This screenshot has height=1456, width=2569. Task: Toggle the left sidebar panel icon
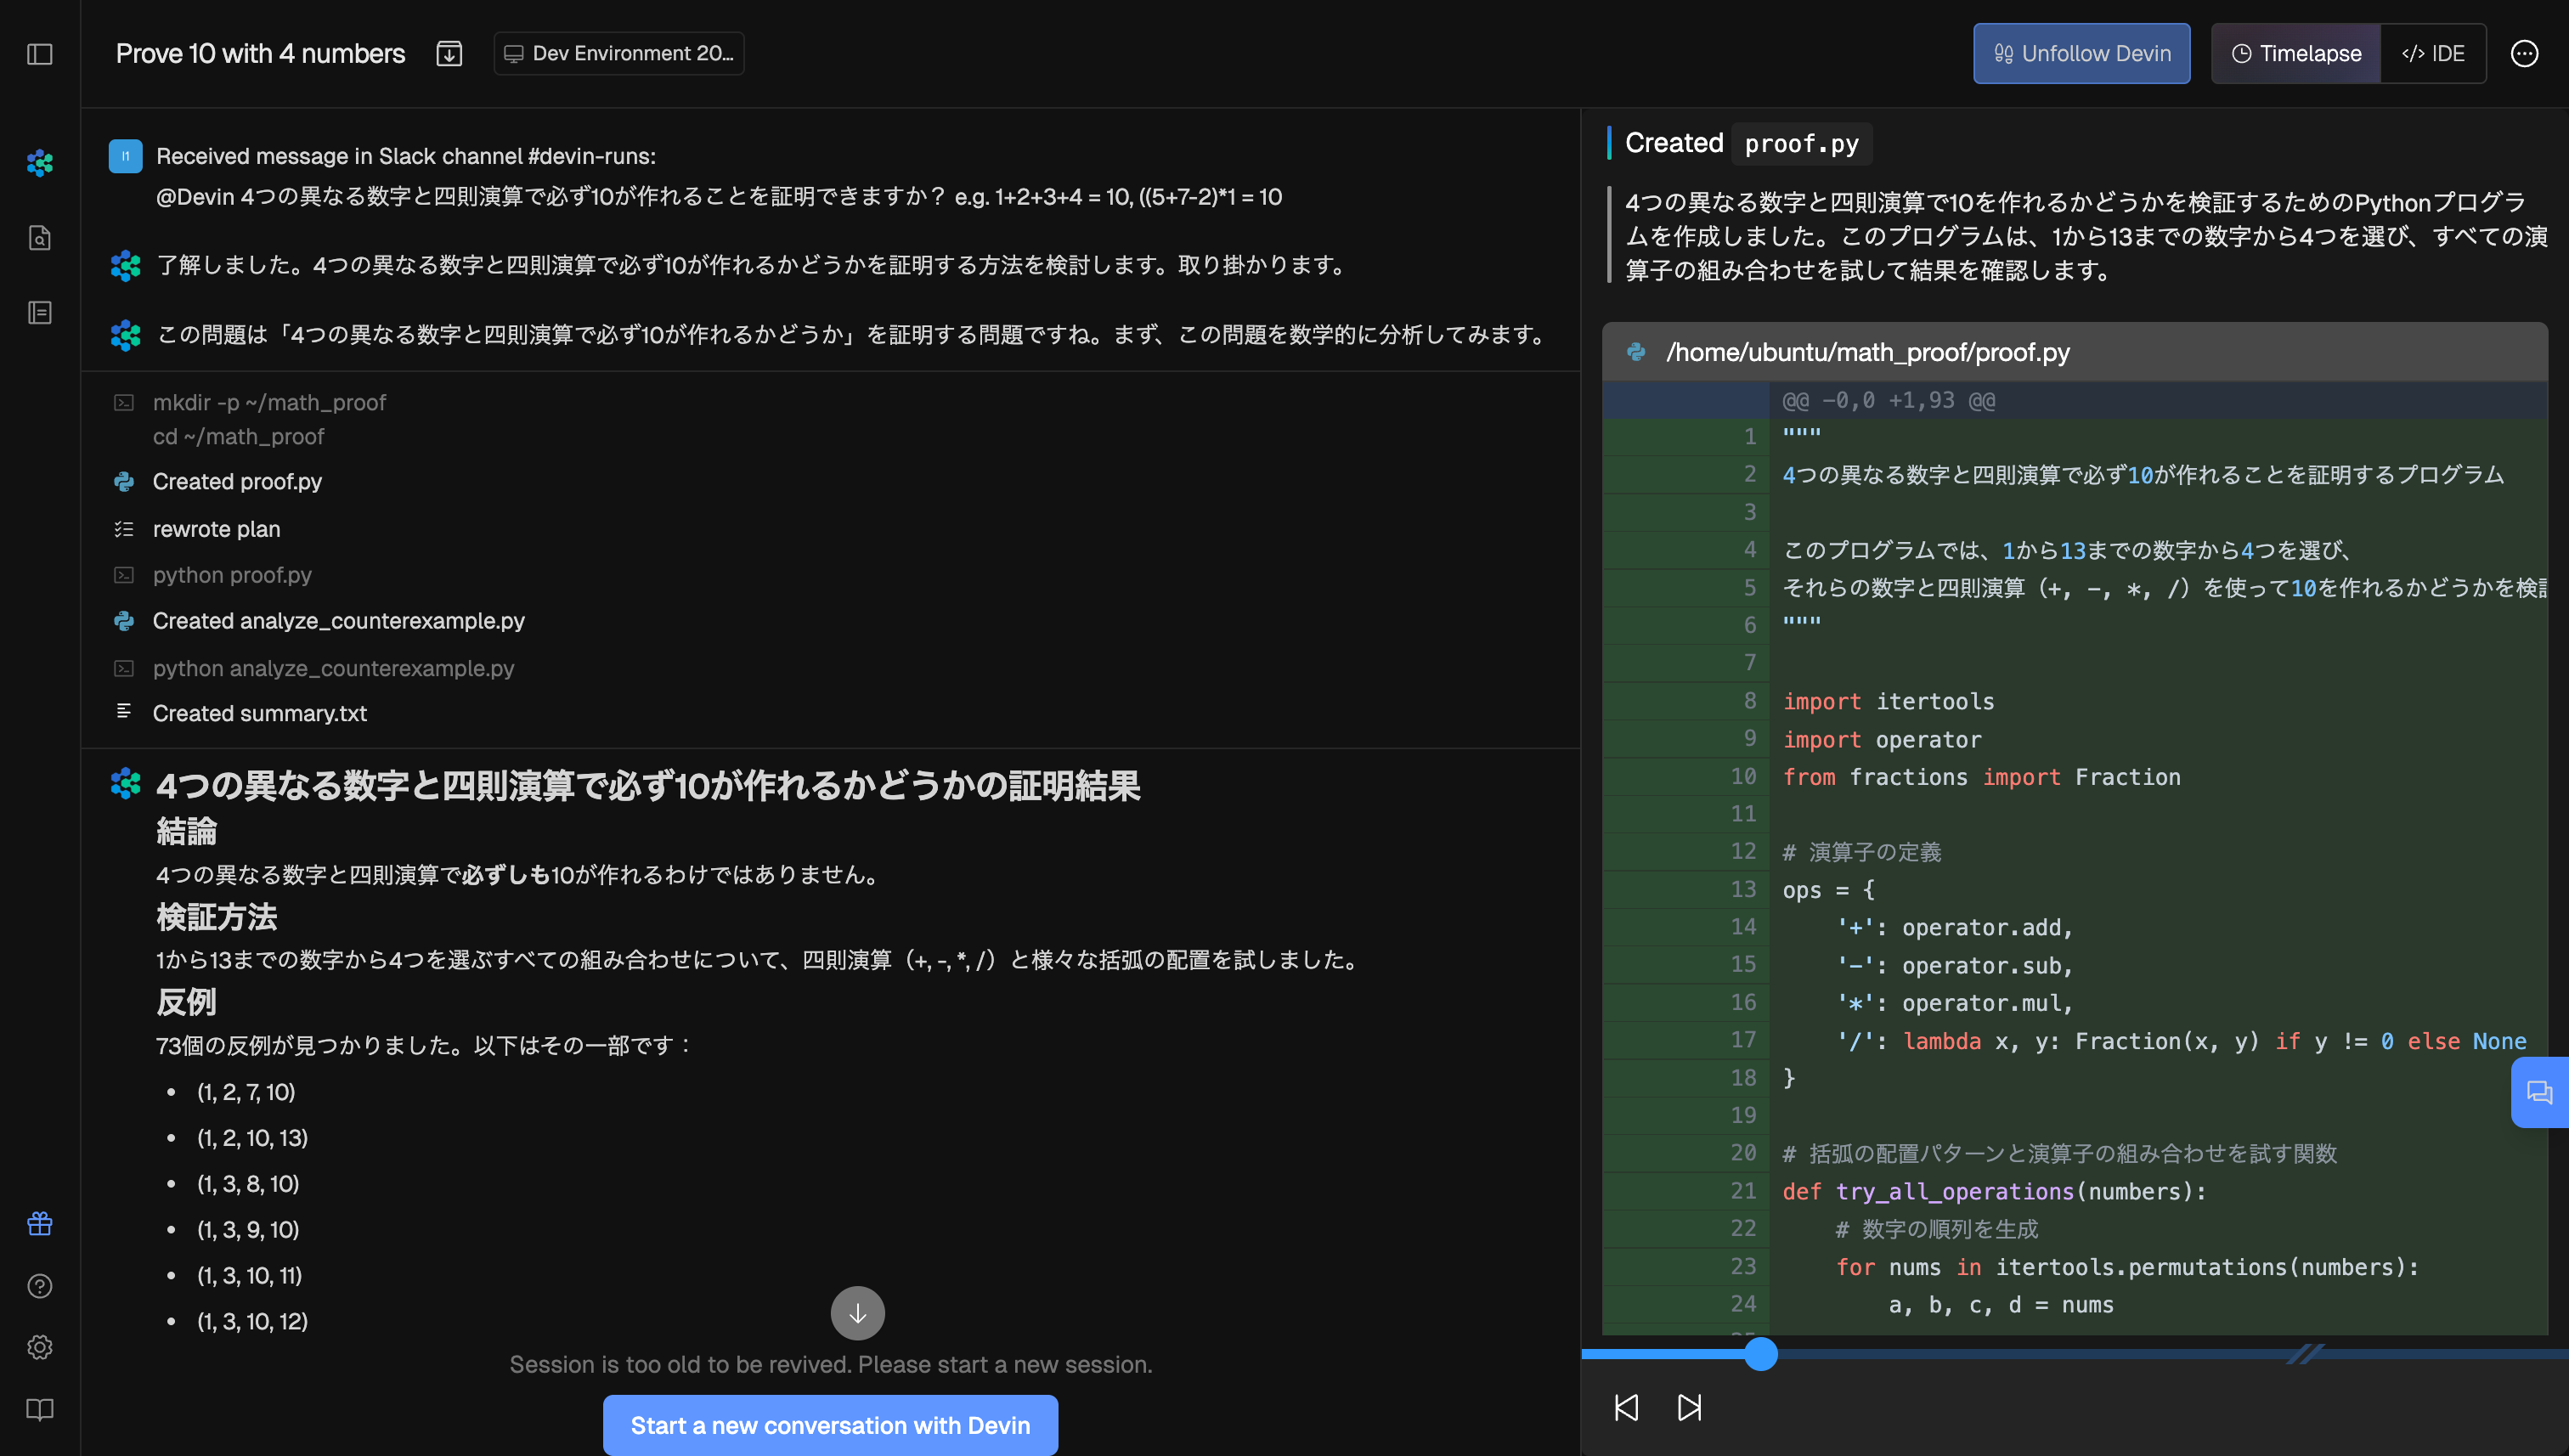(40, 54)
